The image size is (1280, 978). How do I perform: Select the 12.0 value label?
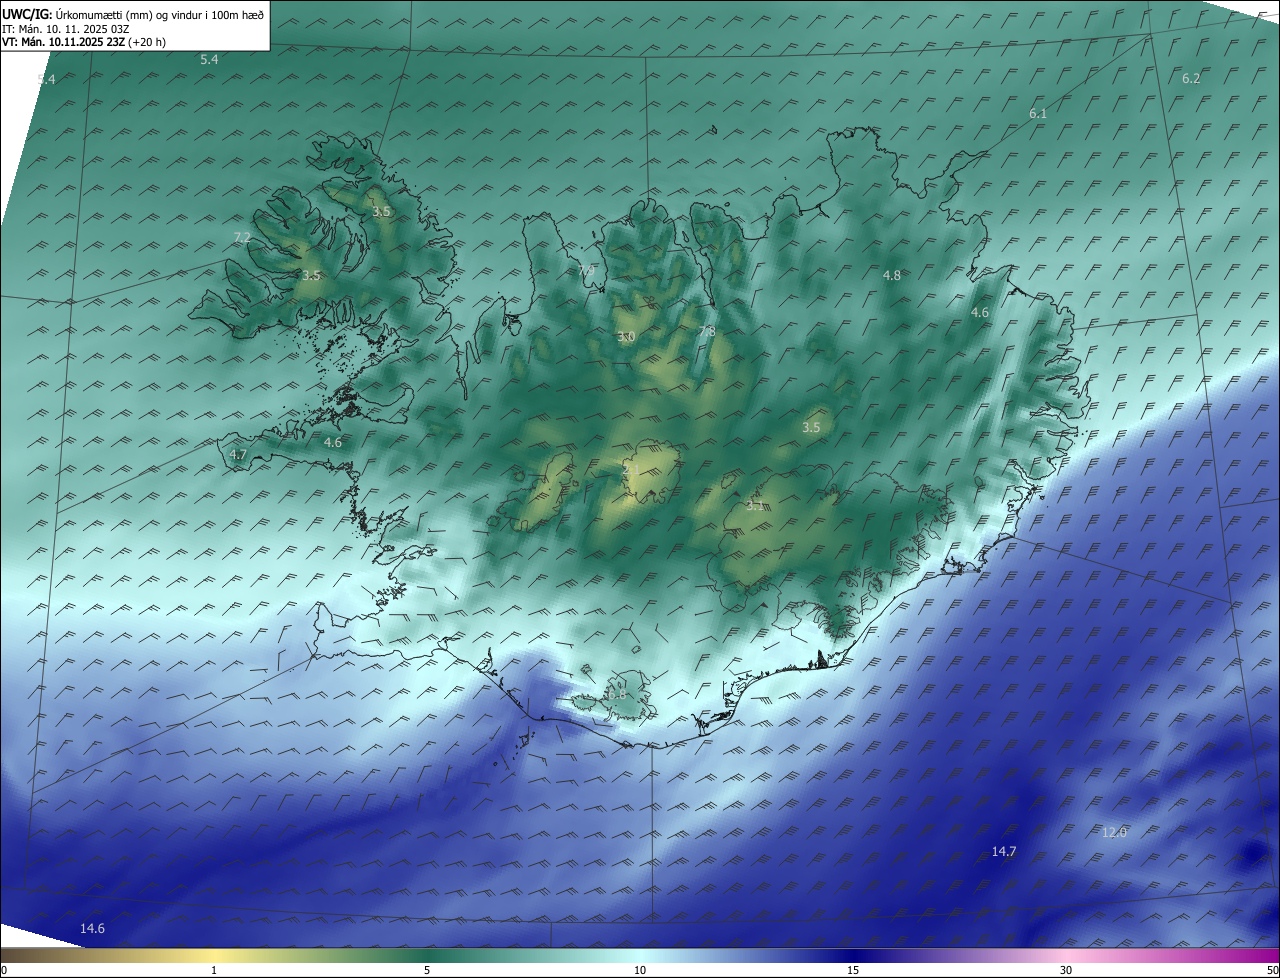tap(1114, 833)
